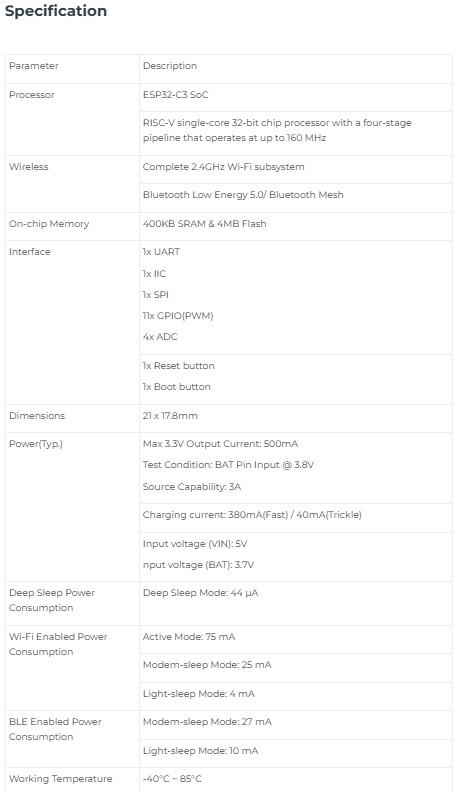This screenshot has width=456, height=792.
Task: Click the Input voltage (VIN): 5V line
Action: click(195, 544)
